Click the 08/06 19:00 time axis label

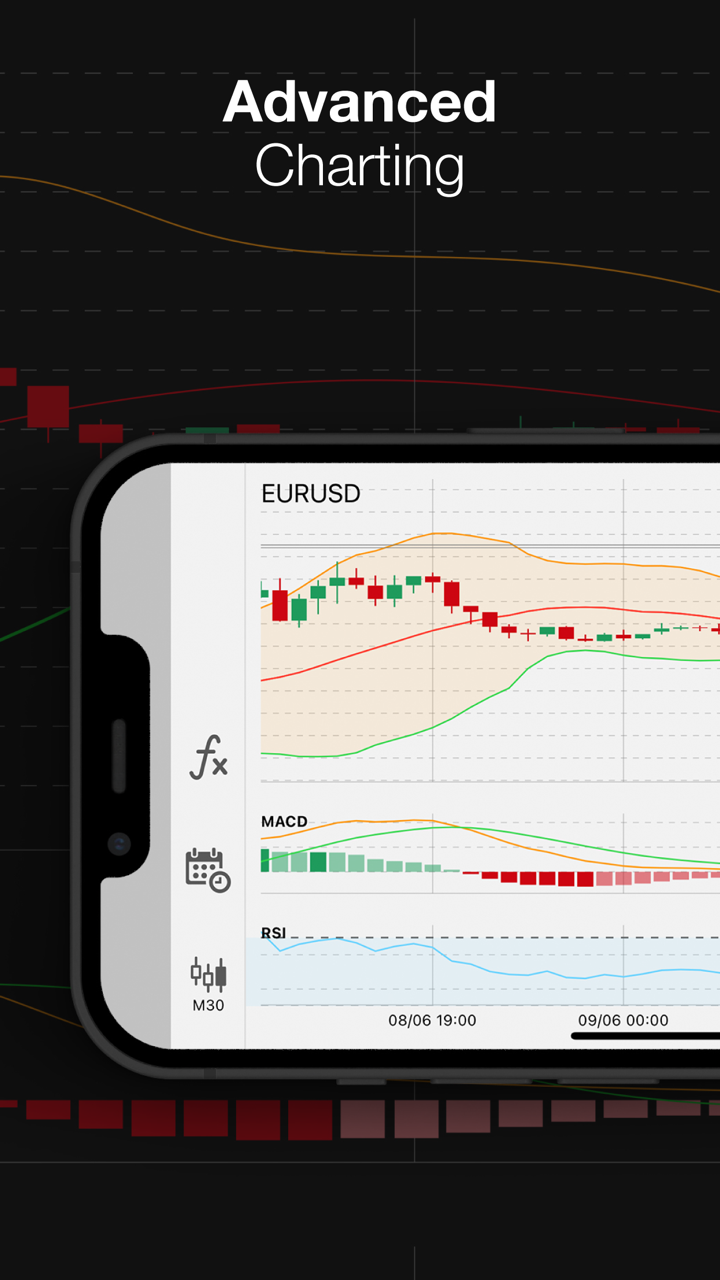click(x=432, y=1021)
